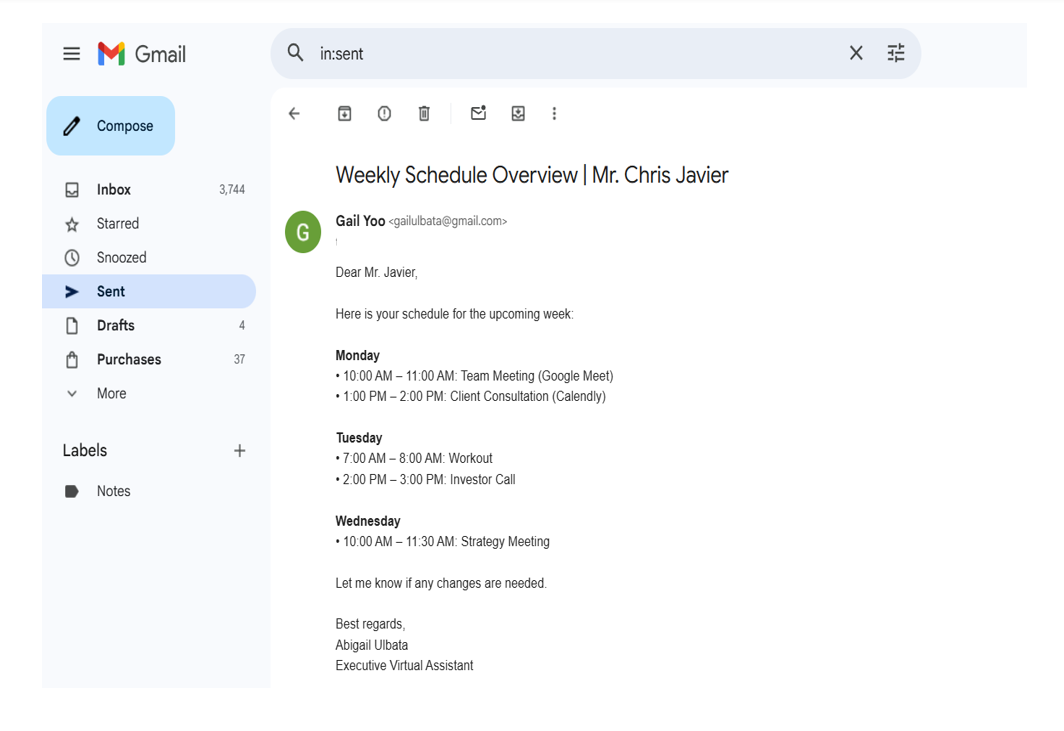Click the Inbox unread count 3,744
This screenshot has width=1064, height=731.
tap(232, 189)
